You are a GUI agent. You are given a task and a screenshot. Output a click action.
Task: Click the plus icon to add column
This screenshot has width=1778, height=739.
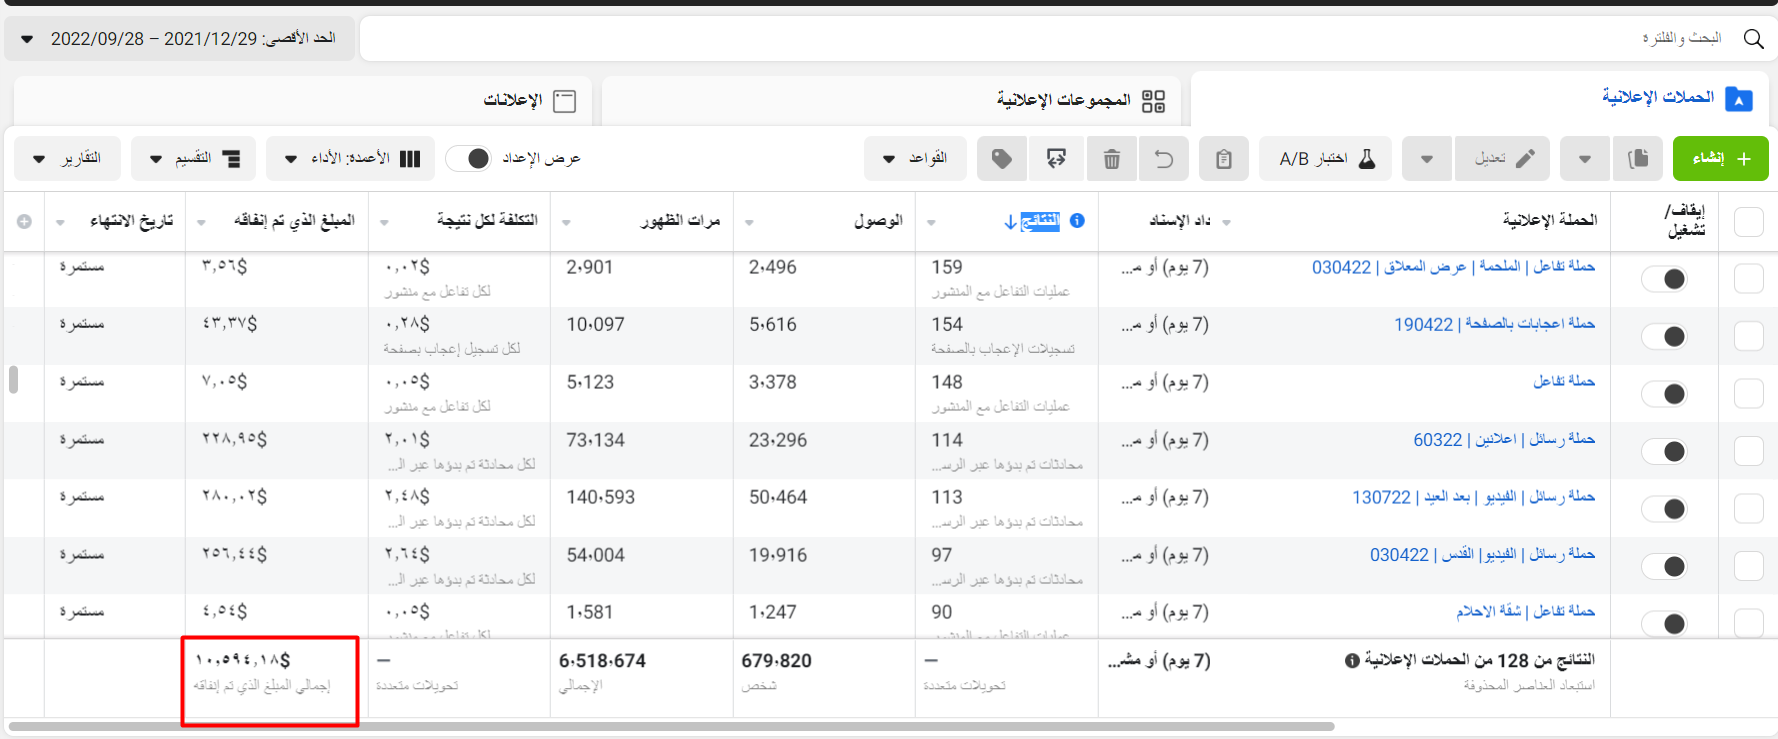24,221
